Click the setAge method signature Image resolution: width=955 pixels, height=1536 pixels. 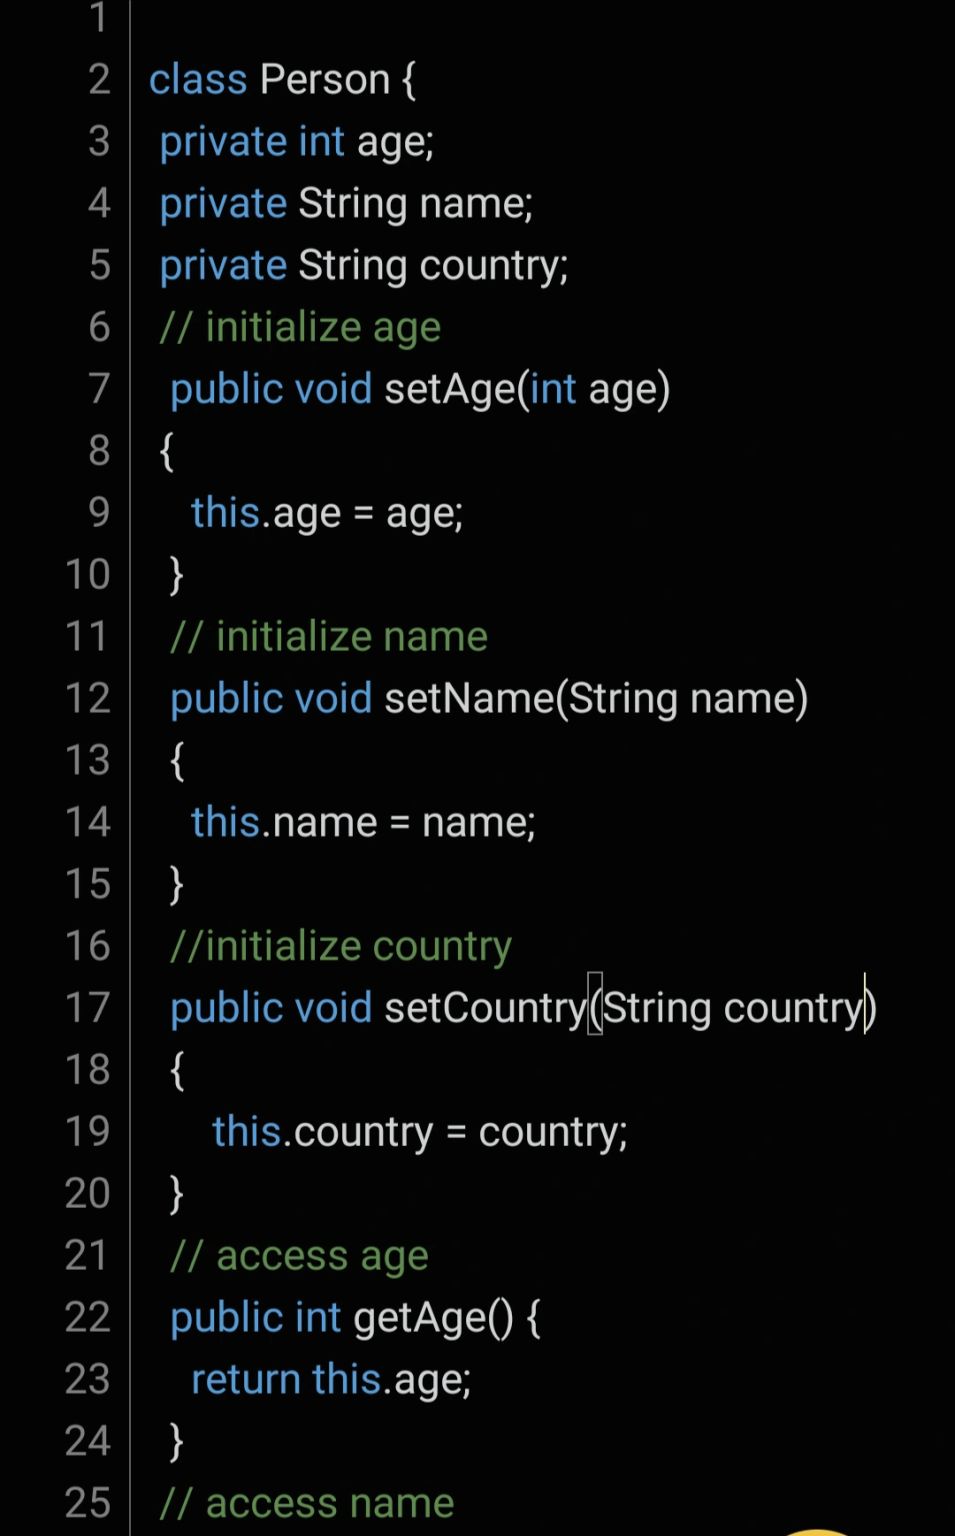coord(420,389)
